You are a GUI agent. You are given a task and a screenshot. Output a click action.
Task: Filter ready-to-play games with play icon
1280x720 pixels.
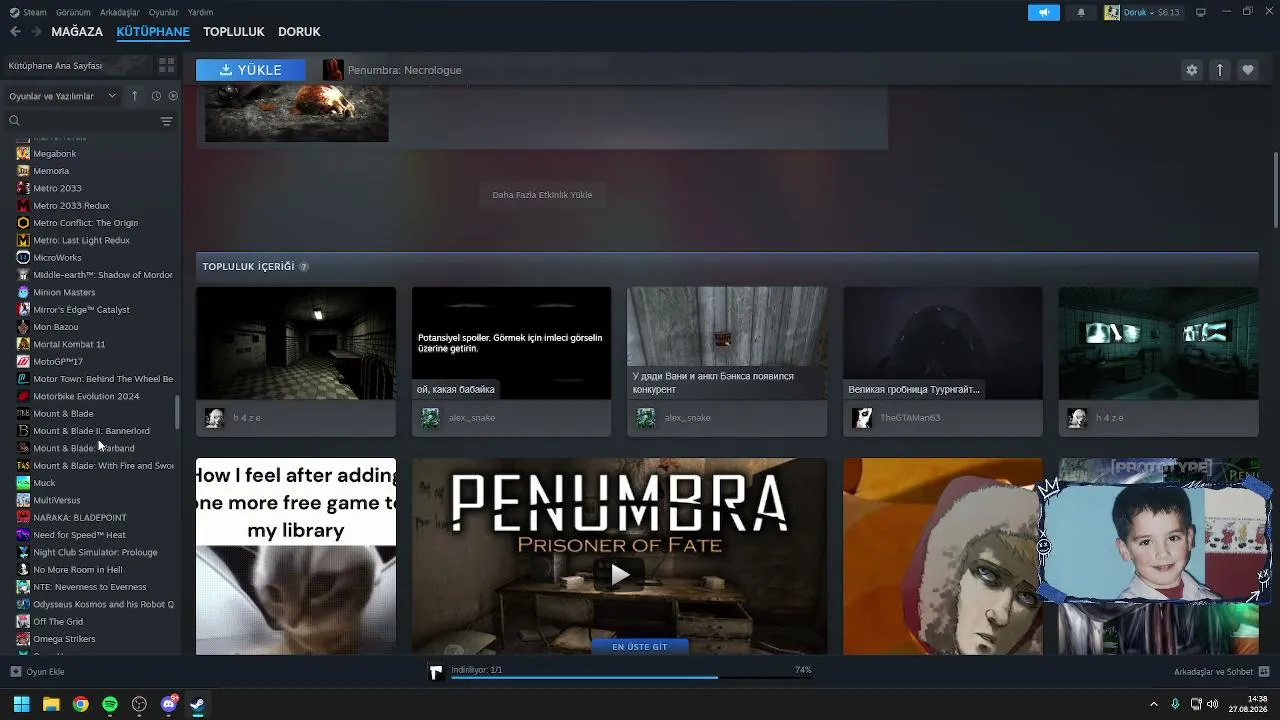pos(173,96)
